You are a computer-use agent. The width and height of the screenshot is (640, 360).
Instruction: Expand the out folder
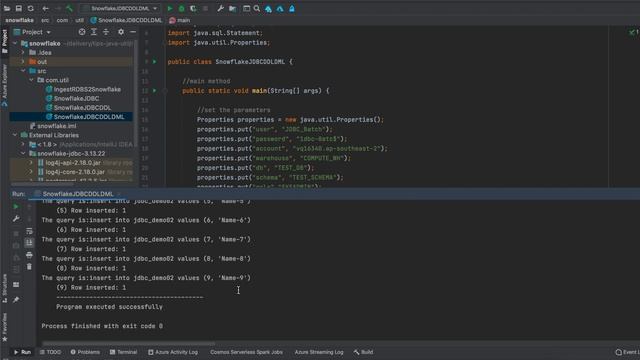tap(23, 62)
